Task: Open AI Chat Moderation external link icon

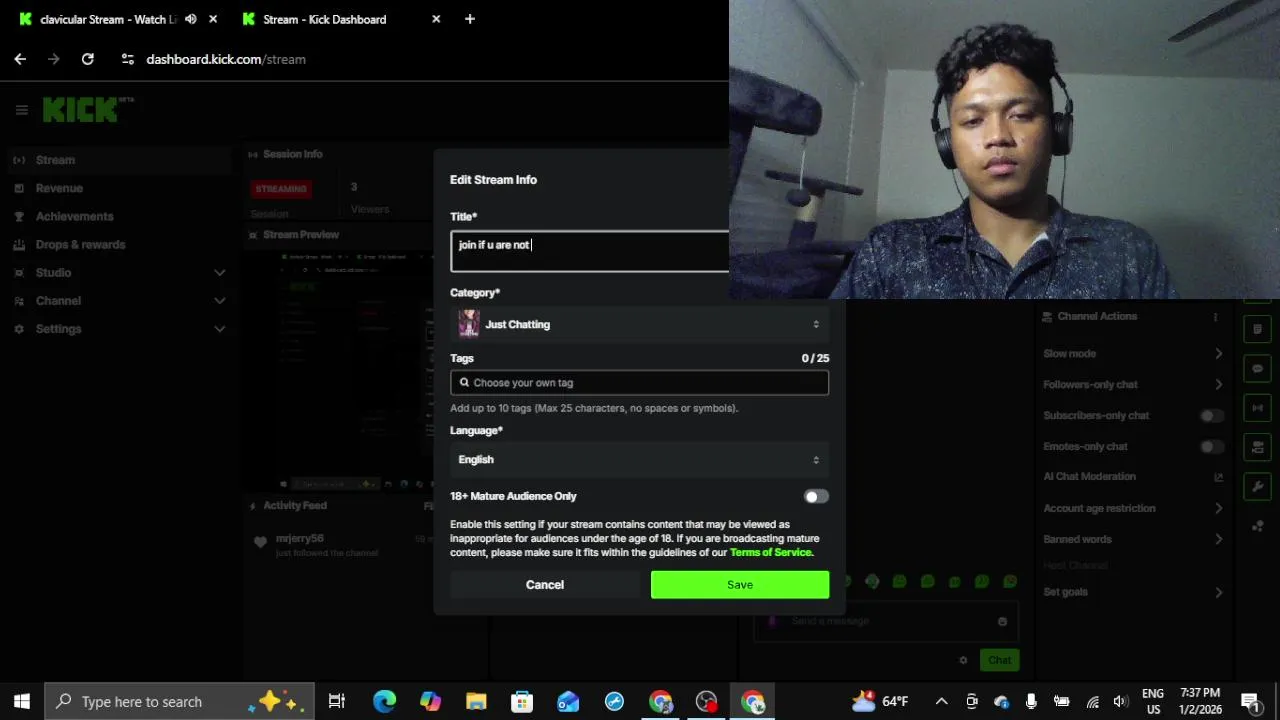Action: point(1218,477)
